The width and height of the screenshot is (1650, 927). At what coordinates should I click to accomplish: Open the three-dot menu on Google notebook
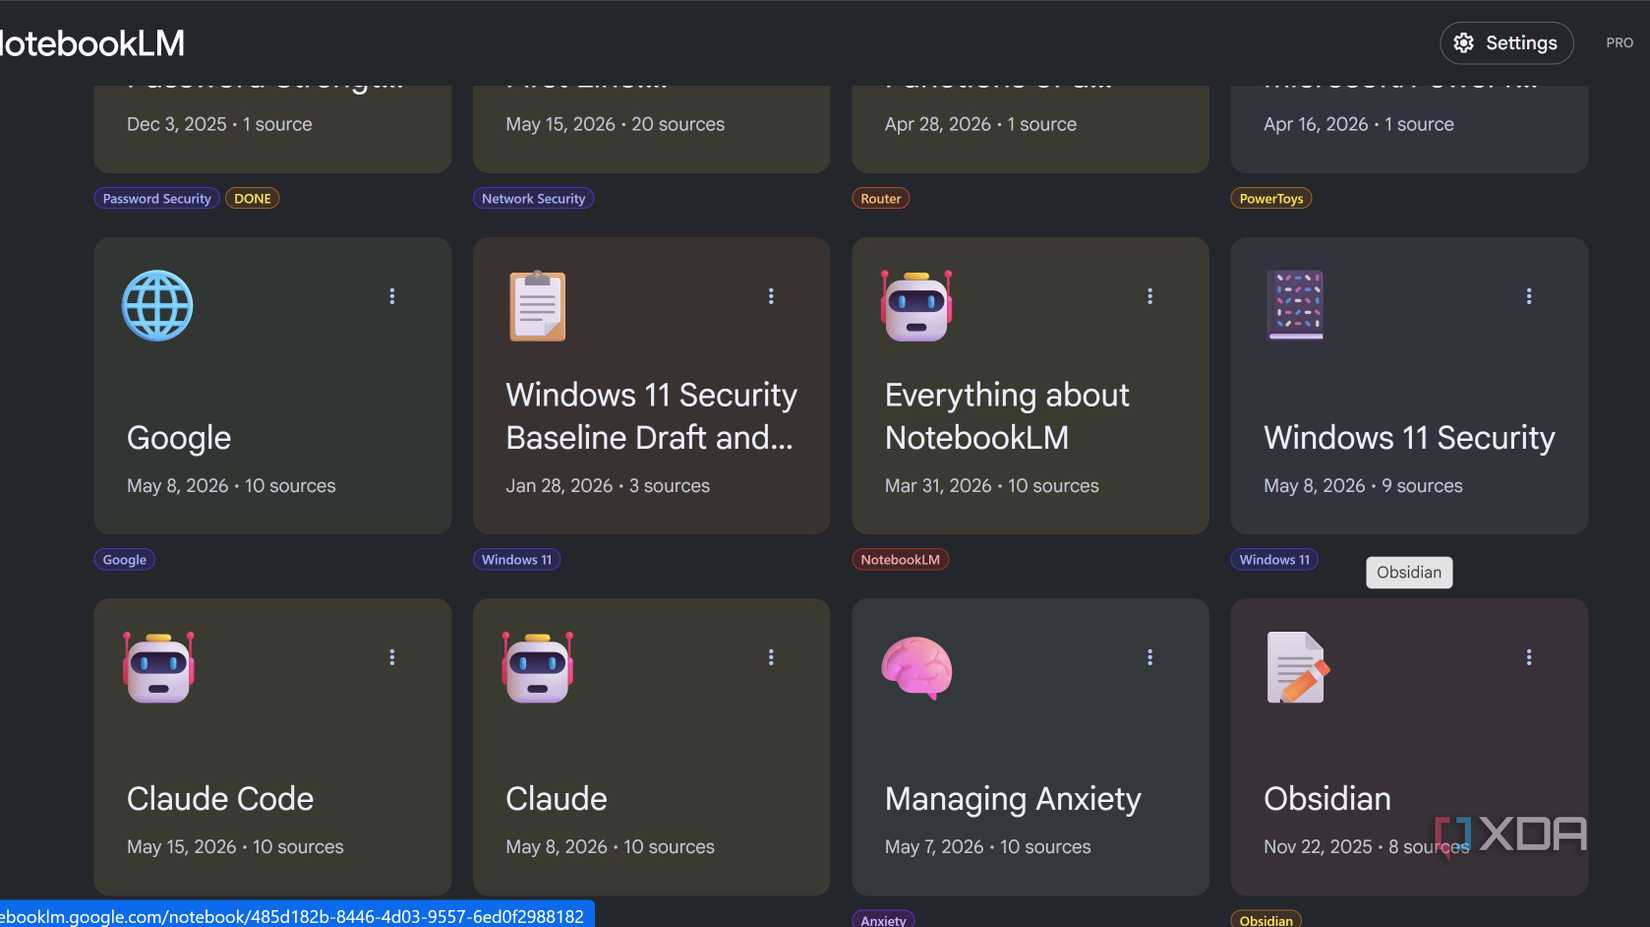(x=392, y=296)
